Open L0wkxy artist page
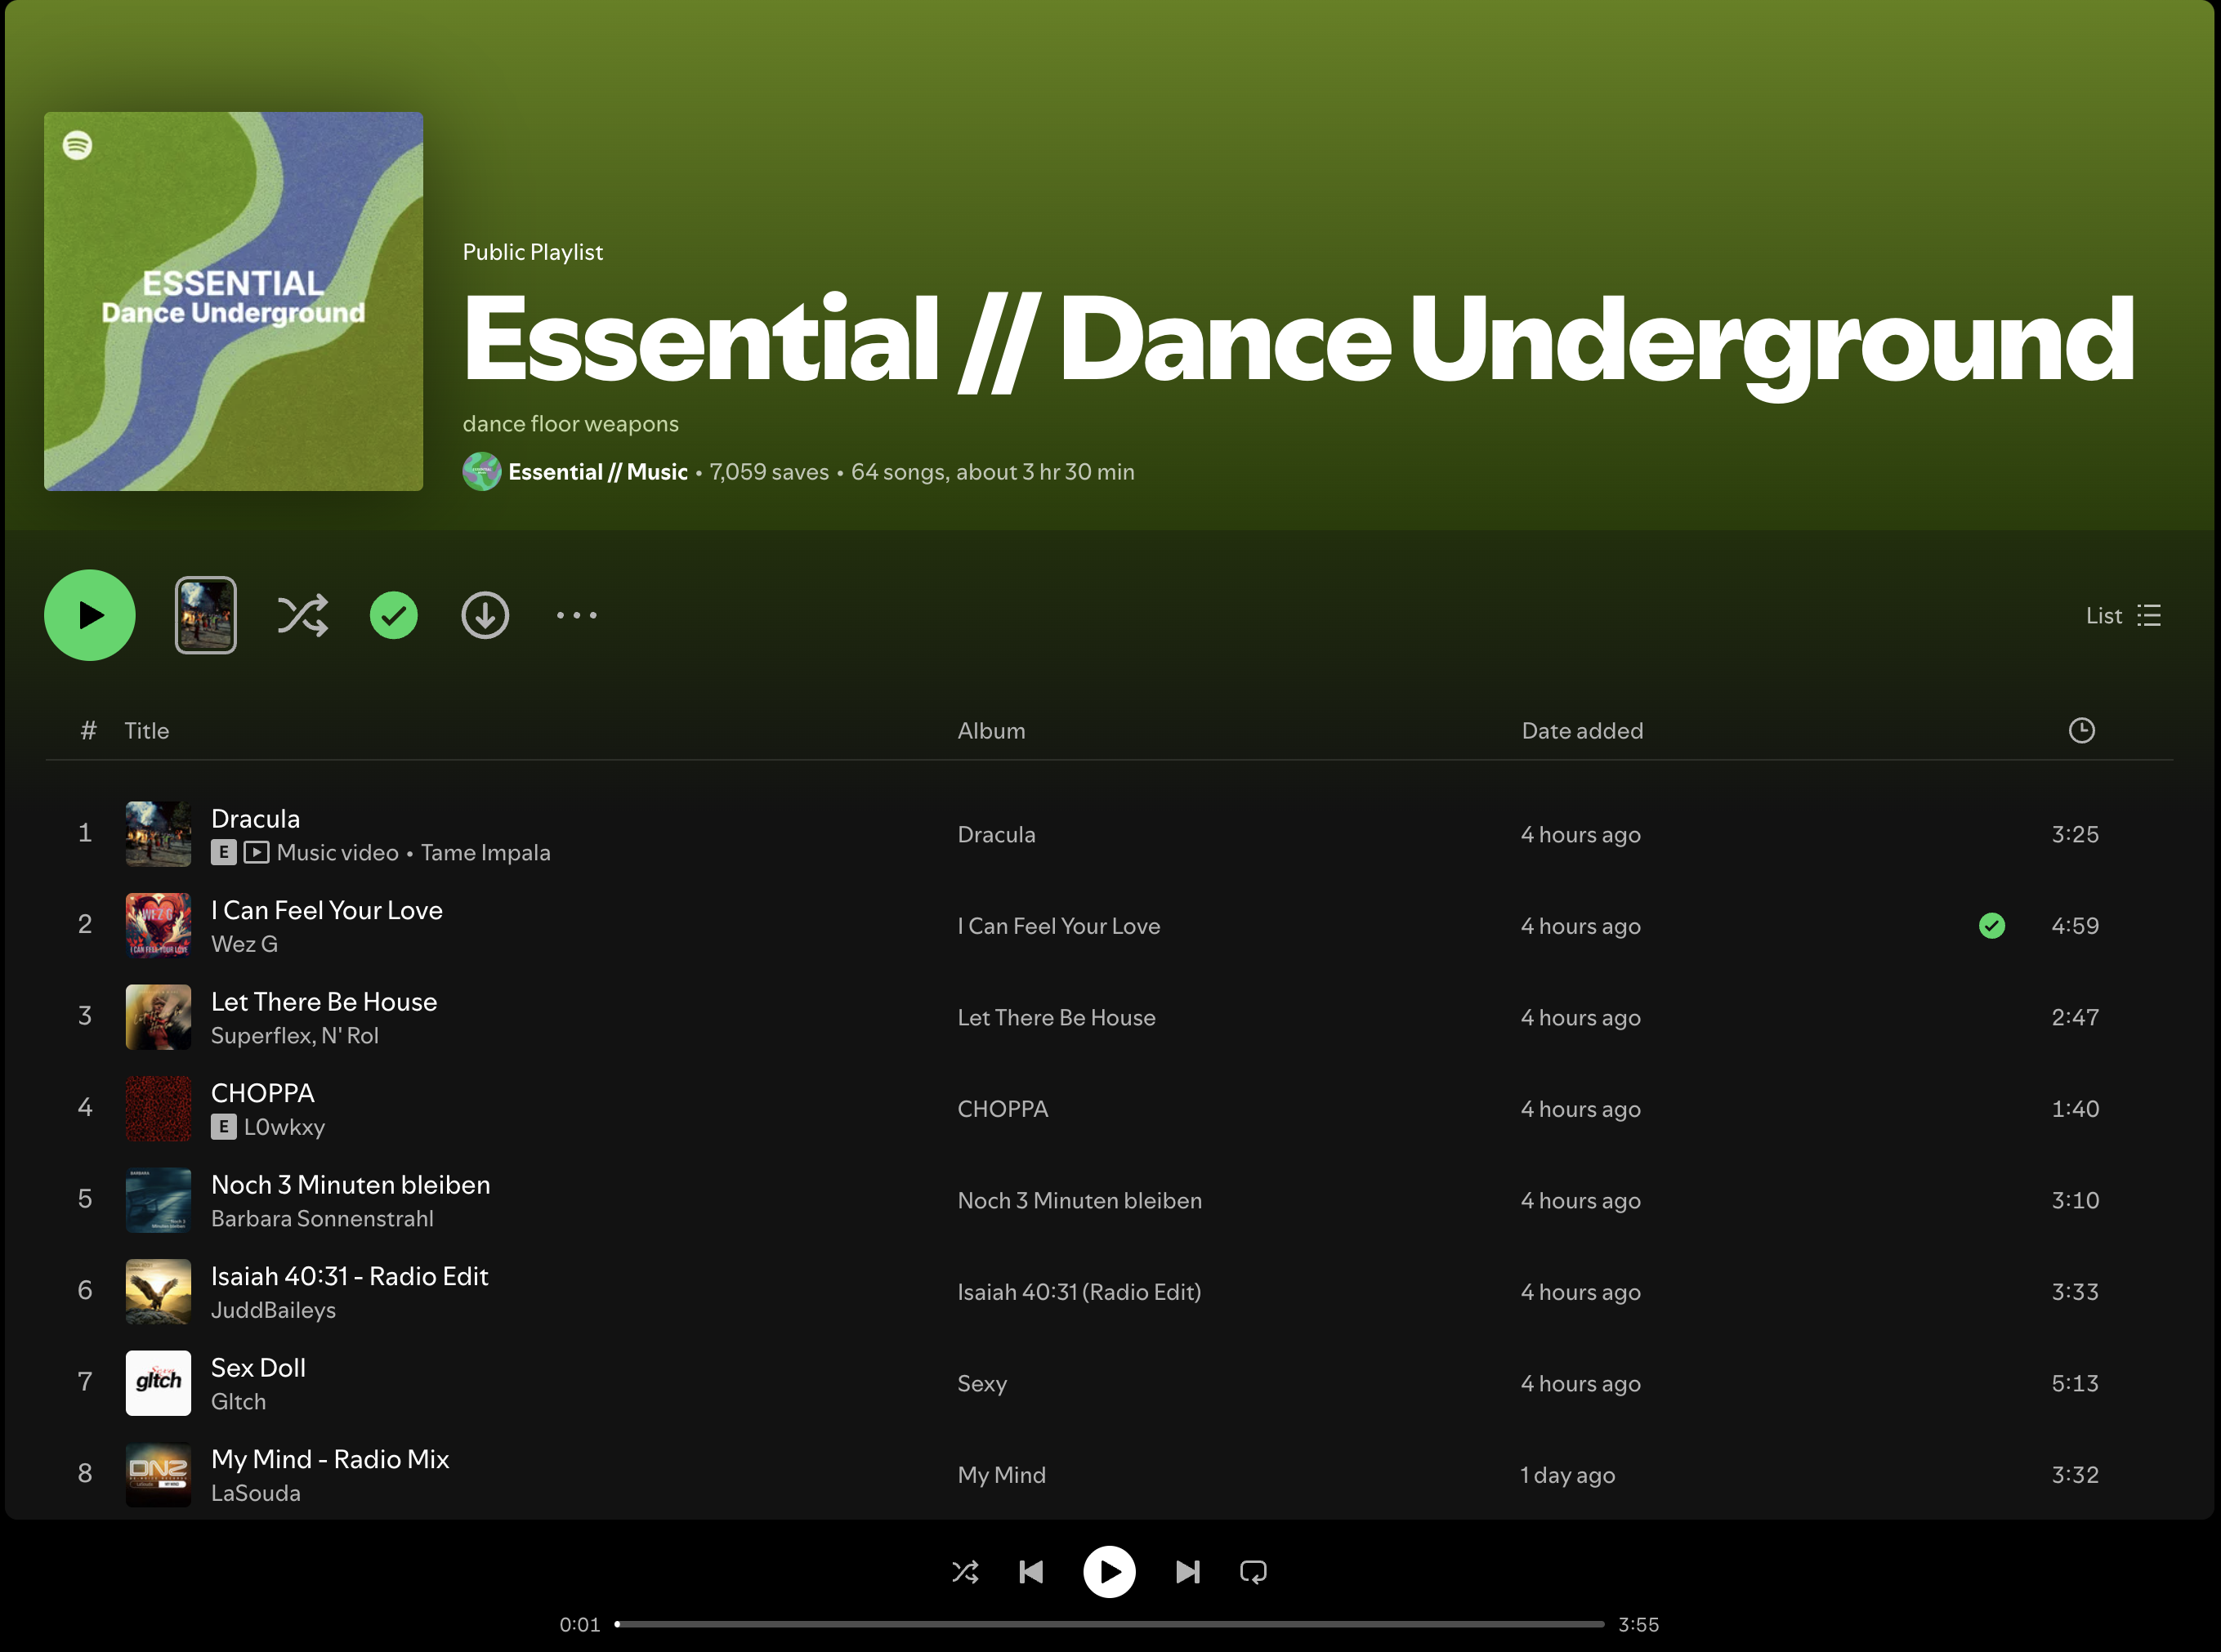Viewport: 2221px width, 1652px height. click(x=284, y=1127)
